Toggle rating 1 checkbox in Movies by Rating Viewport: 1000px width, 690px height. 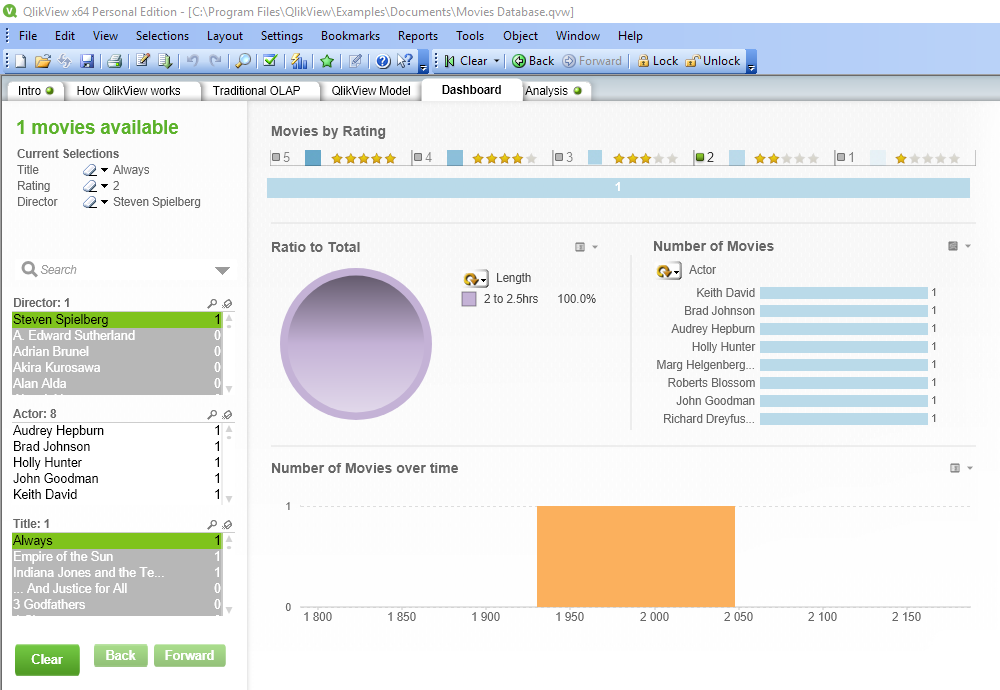pos(841,157)
